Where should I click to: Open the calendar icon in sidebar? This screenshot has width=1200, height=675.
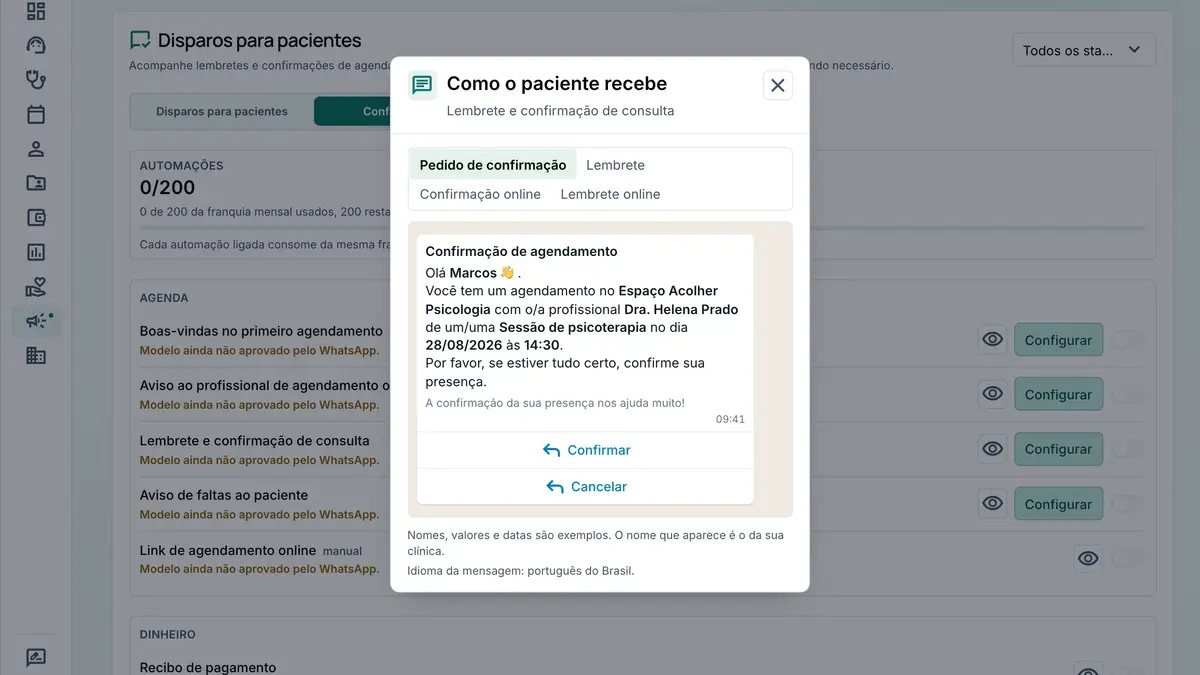[x=36, y=114]
